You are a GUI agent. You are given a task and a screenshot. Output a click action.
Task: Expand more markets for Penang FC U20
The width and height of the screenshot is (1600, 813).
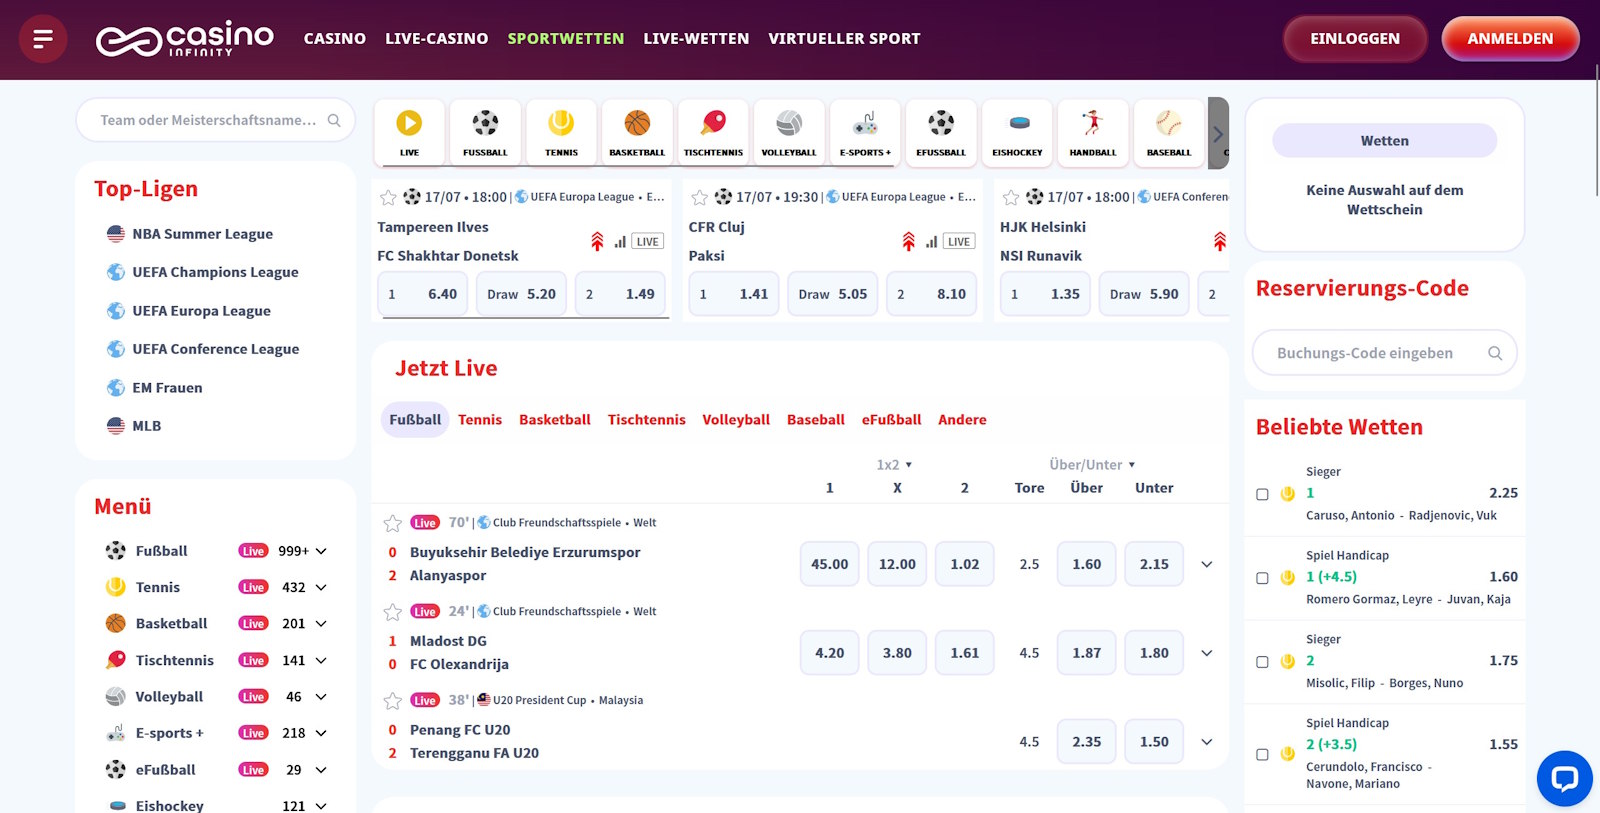[1207, 742]
